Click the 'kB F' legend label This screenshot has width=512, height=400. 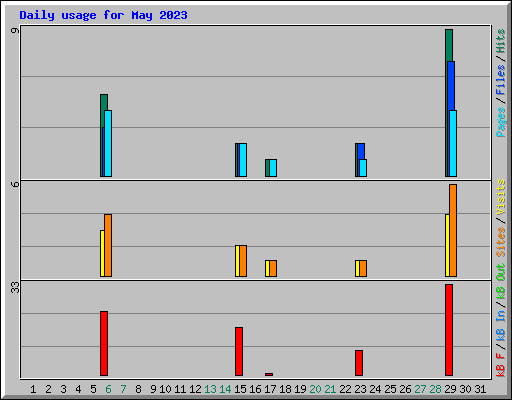tap(501, 364)
